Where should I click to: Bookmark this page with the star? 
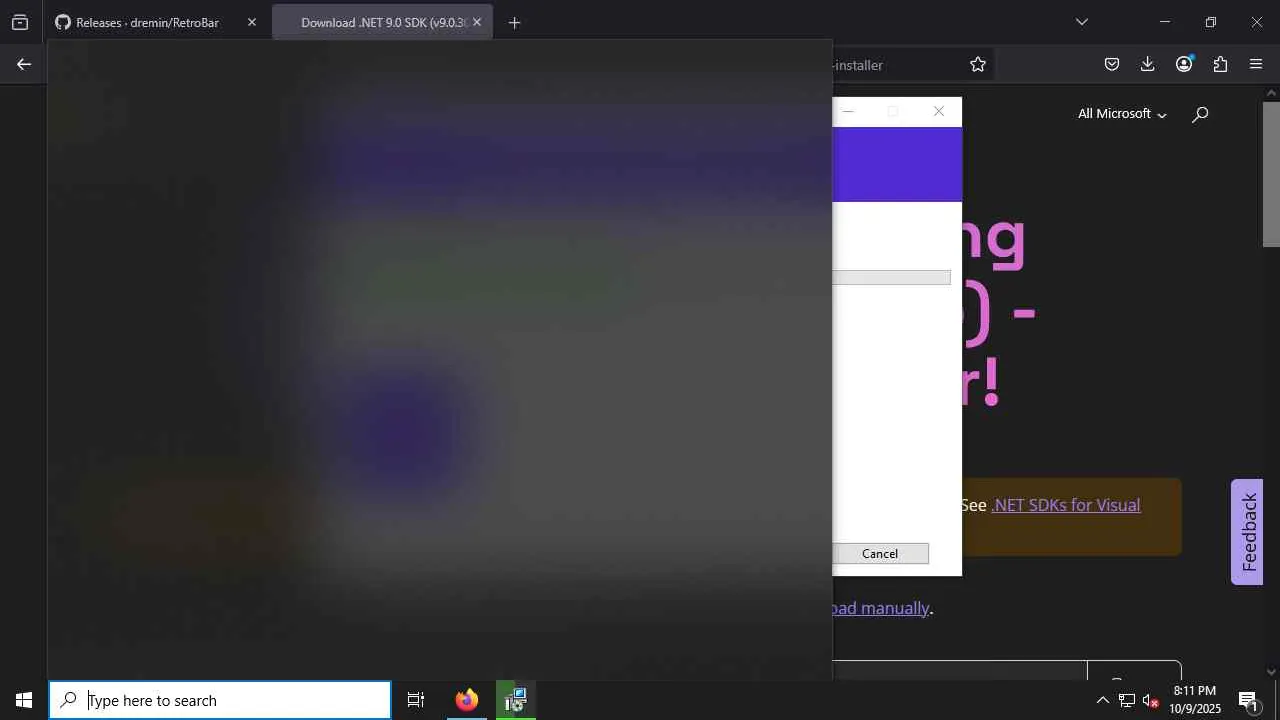(978, 64)
